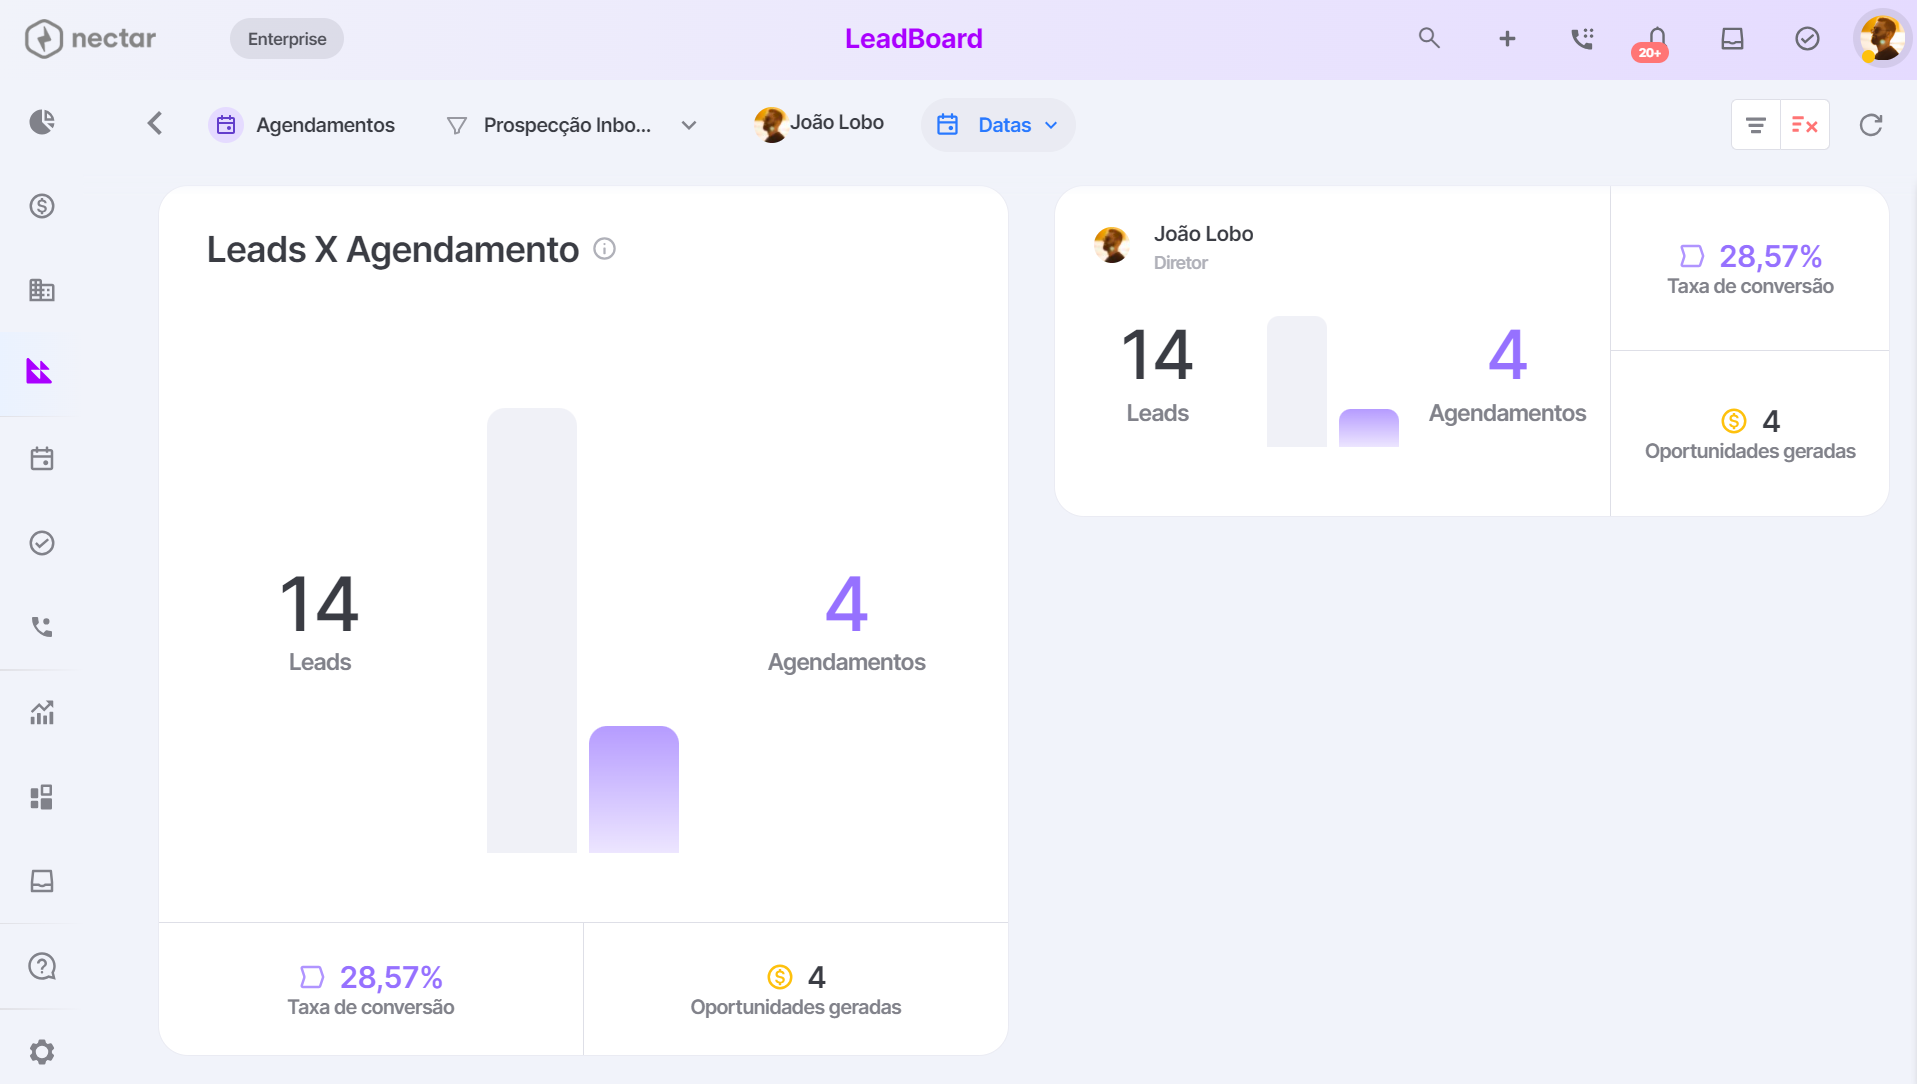Expand the Prospecção Inbo... funnel dropdown
Viewport: 1917px width, 1084px height.
(x=571, y=125)
